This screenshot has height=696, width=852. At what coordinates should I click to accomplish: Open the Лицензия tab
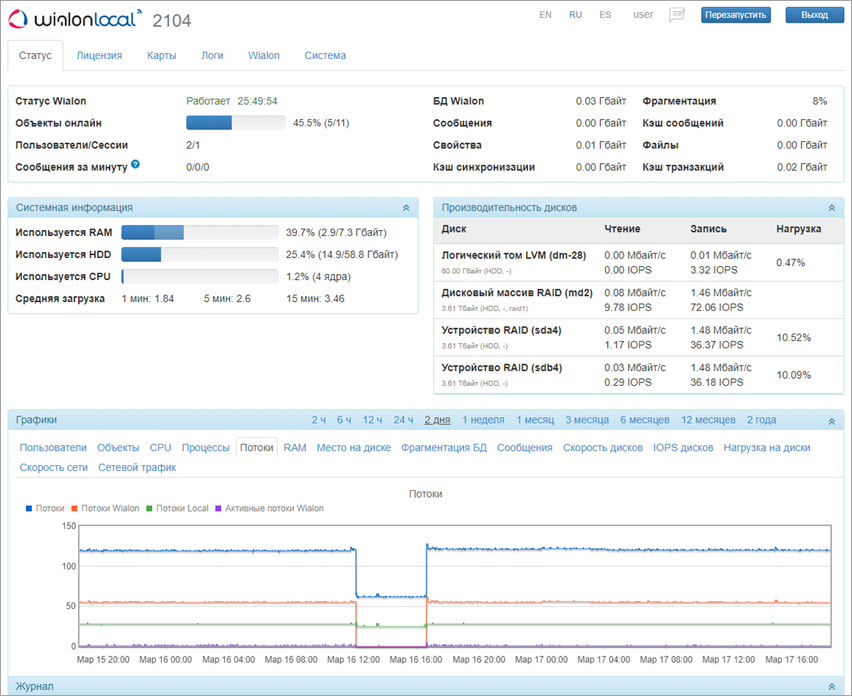pos(99,56)
